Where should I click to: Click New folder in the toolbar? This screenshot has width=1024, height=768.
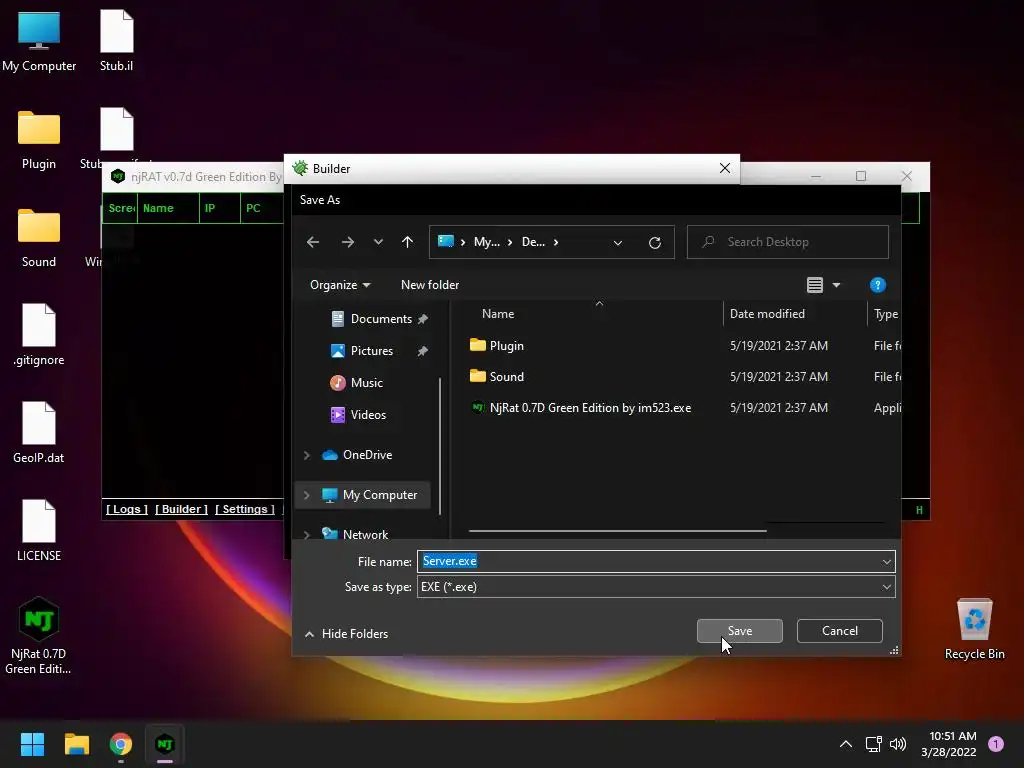click(430, 285)
